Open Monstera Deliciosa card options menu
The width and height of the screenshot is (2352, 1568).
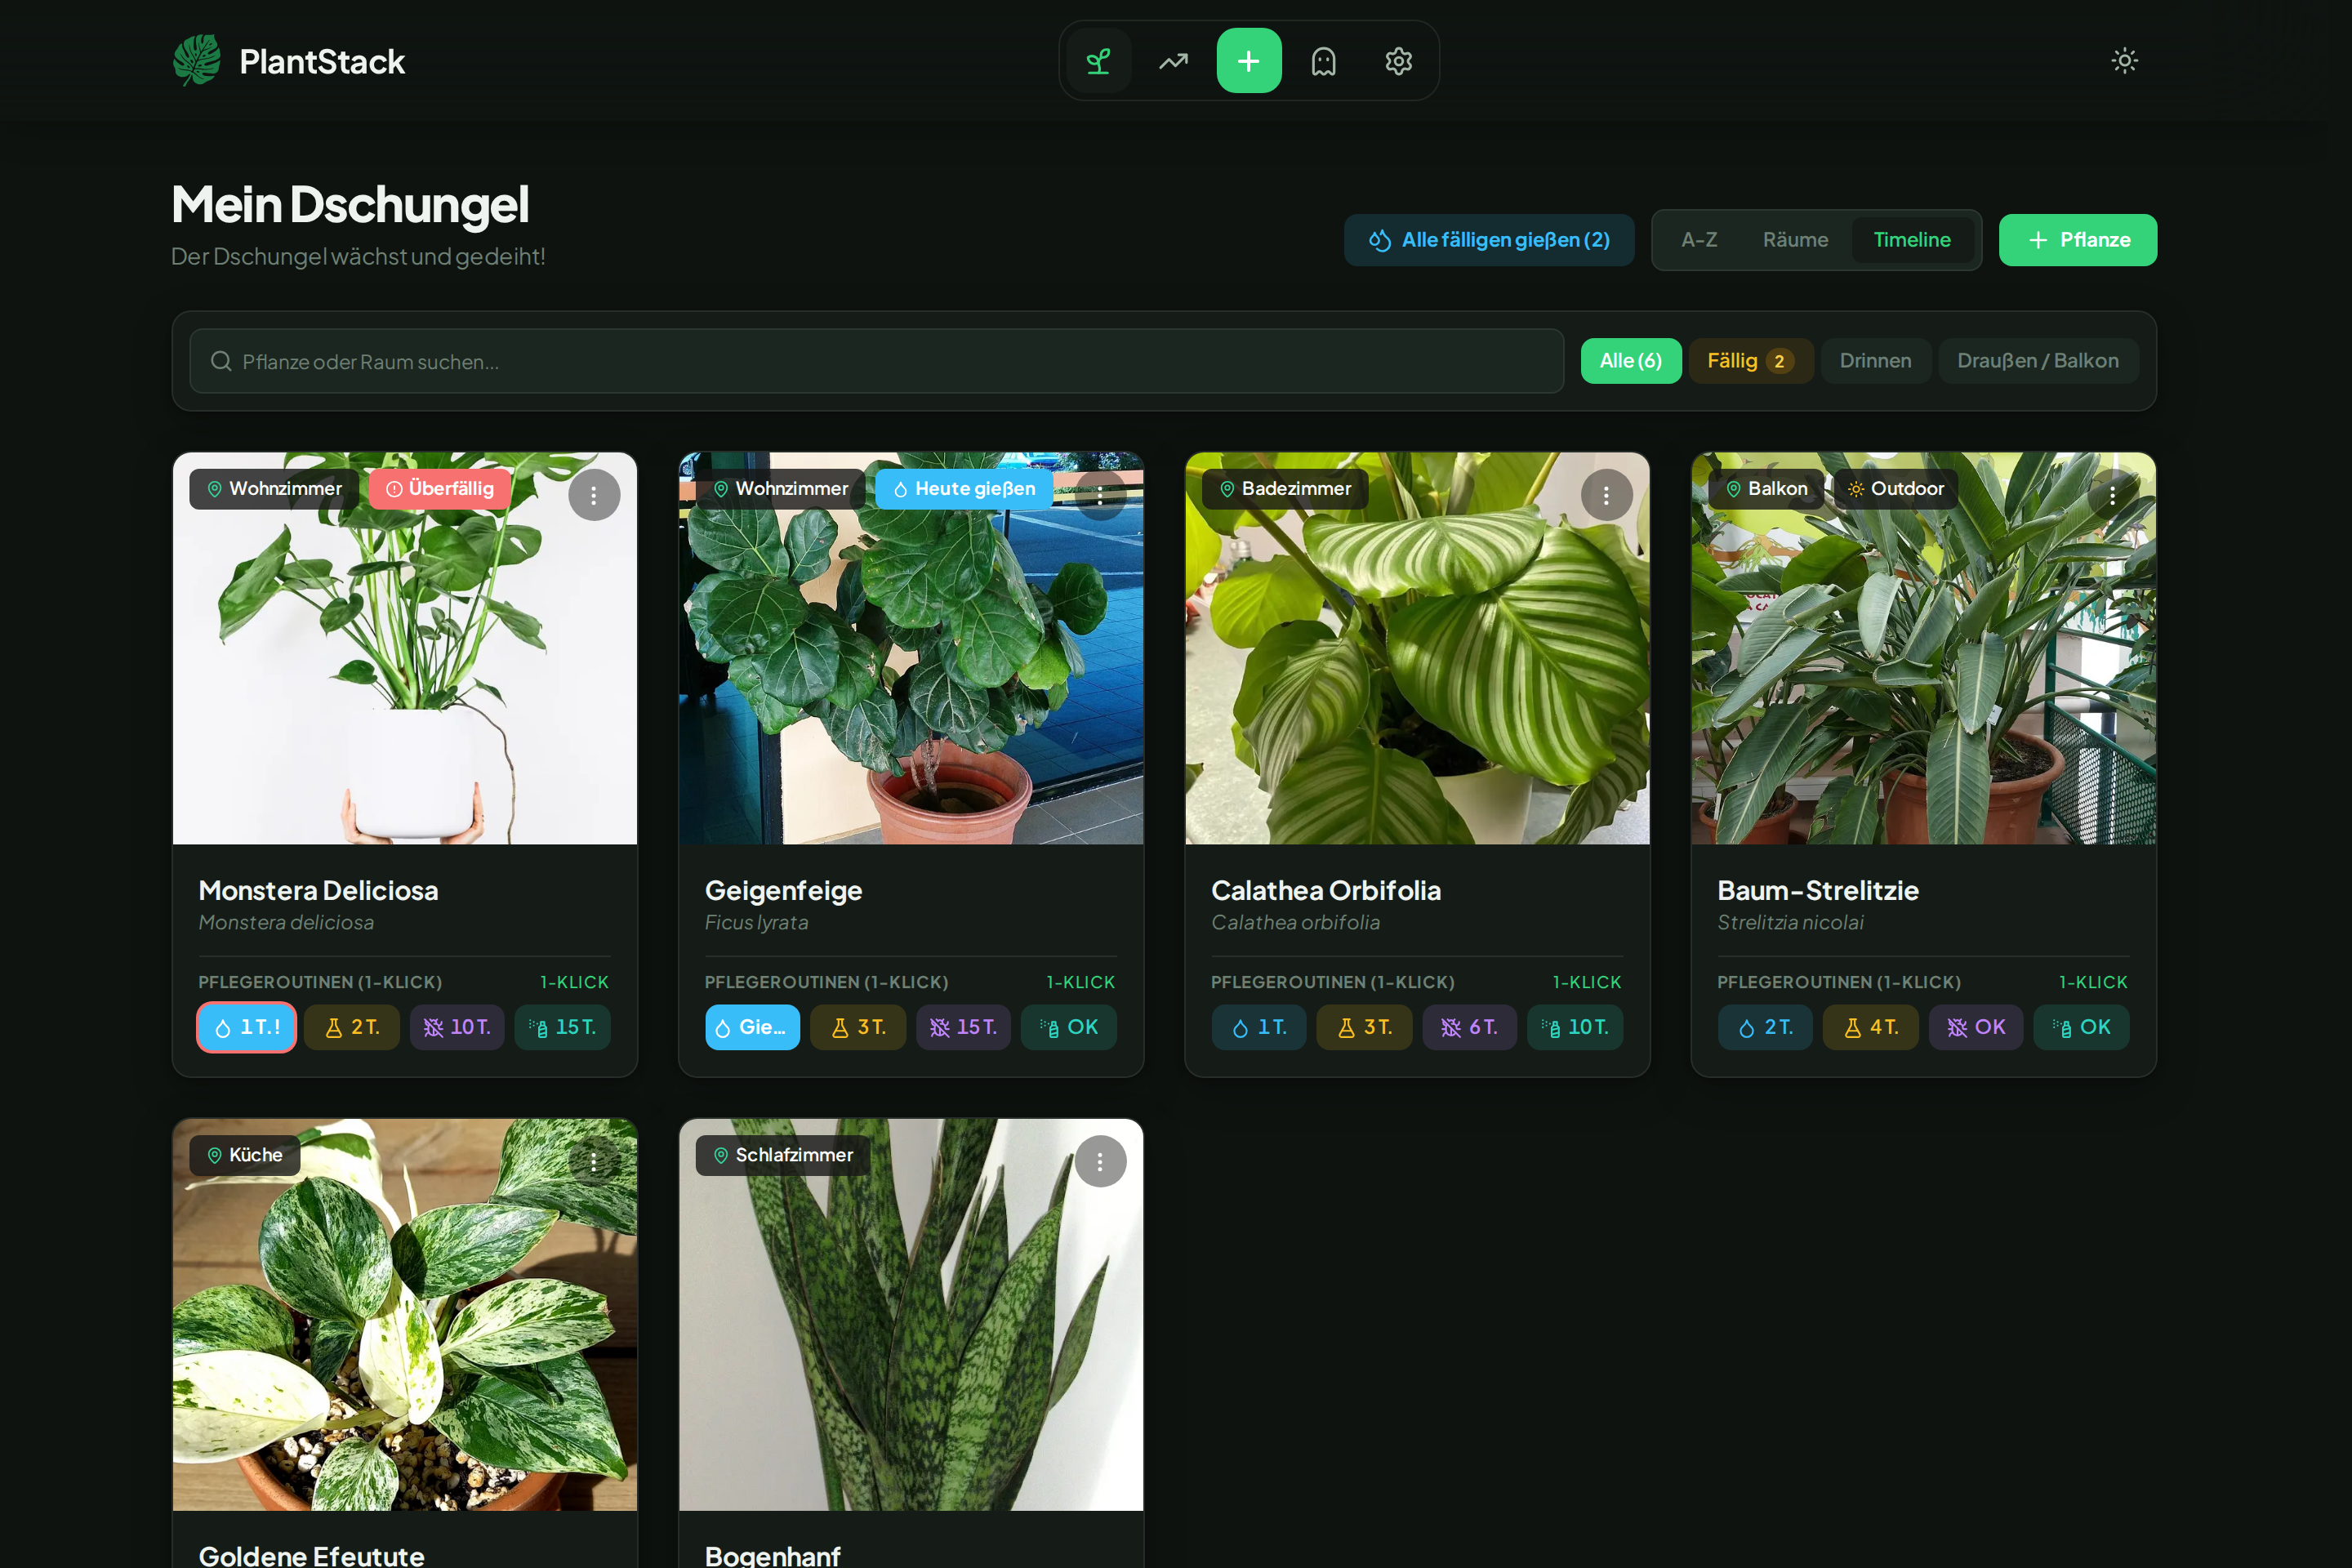tap(594, 495)
